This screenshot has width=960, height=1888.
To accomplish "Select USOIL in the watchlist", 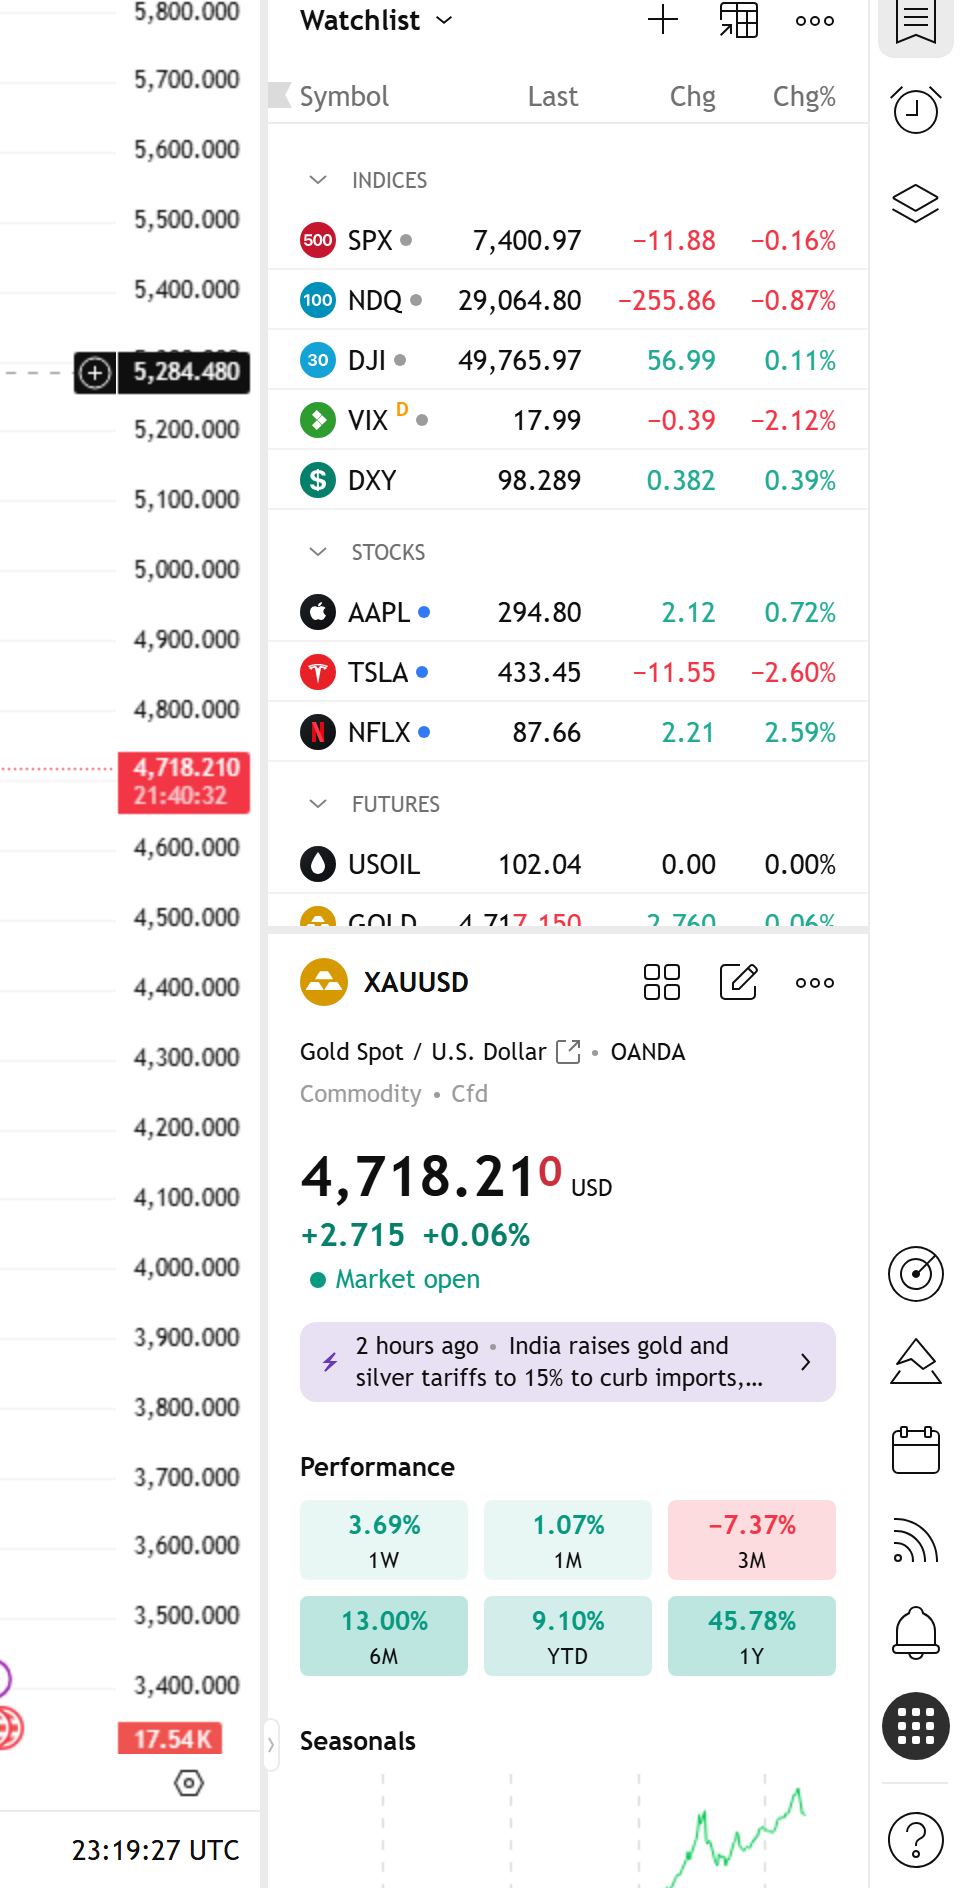I will (x=568, y=864).
